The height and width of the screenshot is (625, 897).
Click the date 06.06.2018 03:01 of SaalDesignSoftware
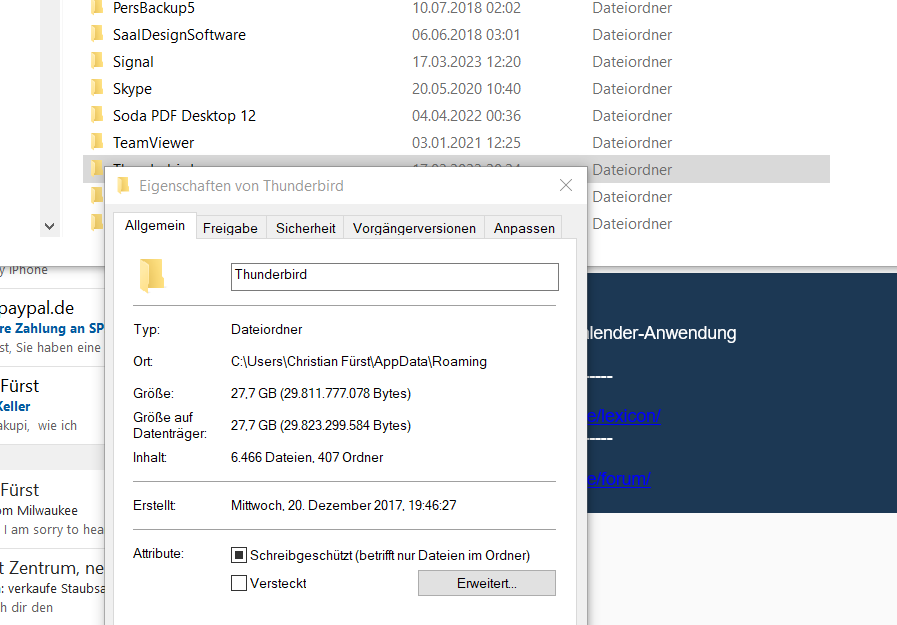point(466,35)
